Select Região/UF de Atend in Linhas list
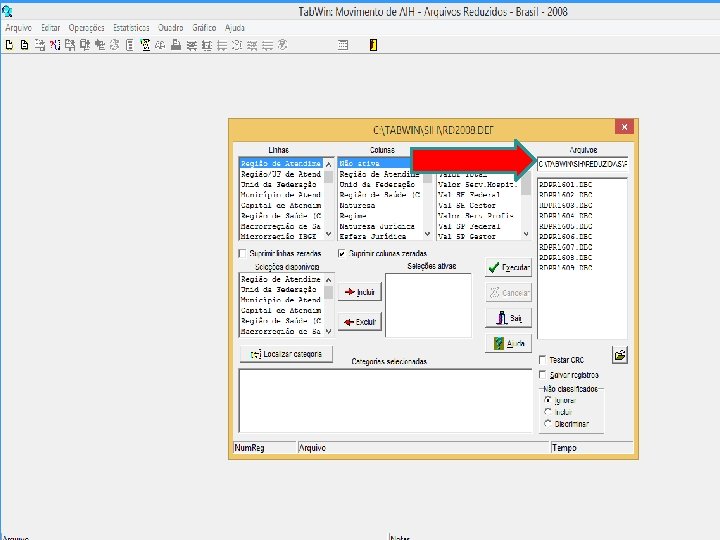This screenshot has width=720, height=540. click(x=281, y=174)
